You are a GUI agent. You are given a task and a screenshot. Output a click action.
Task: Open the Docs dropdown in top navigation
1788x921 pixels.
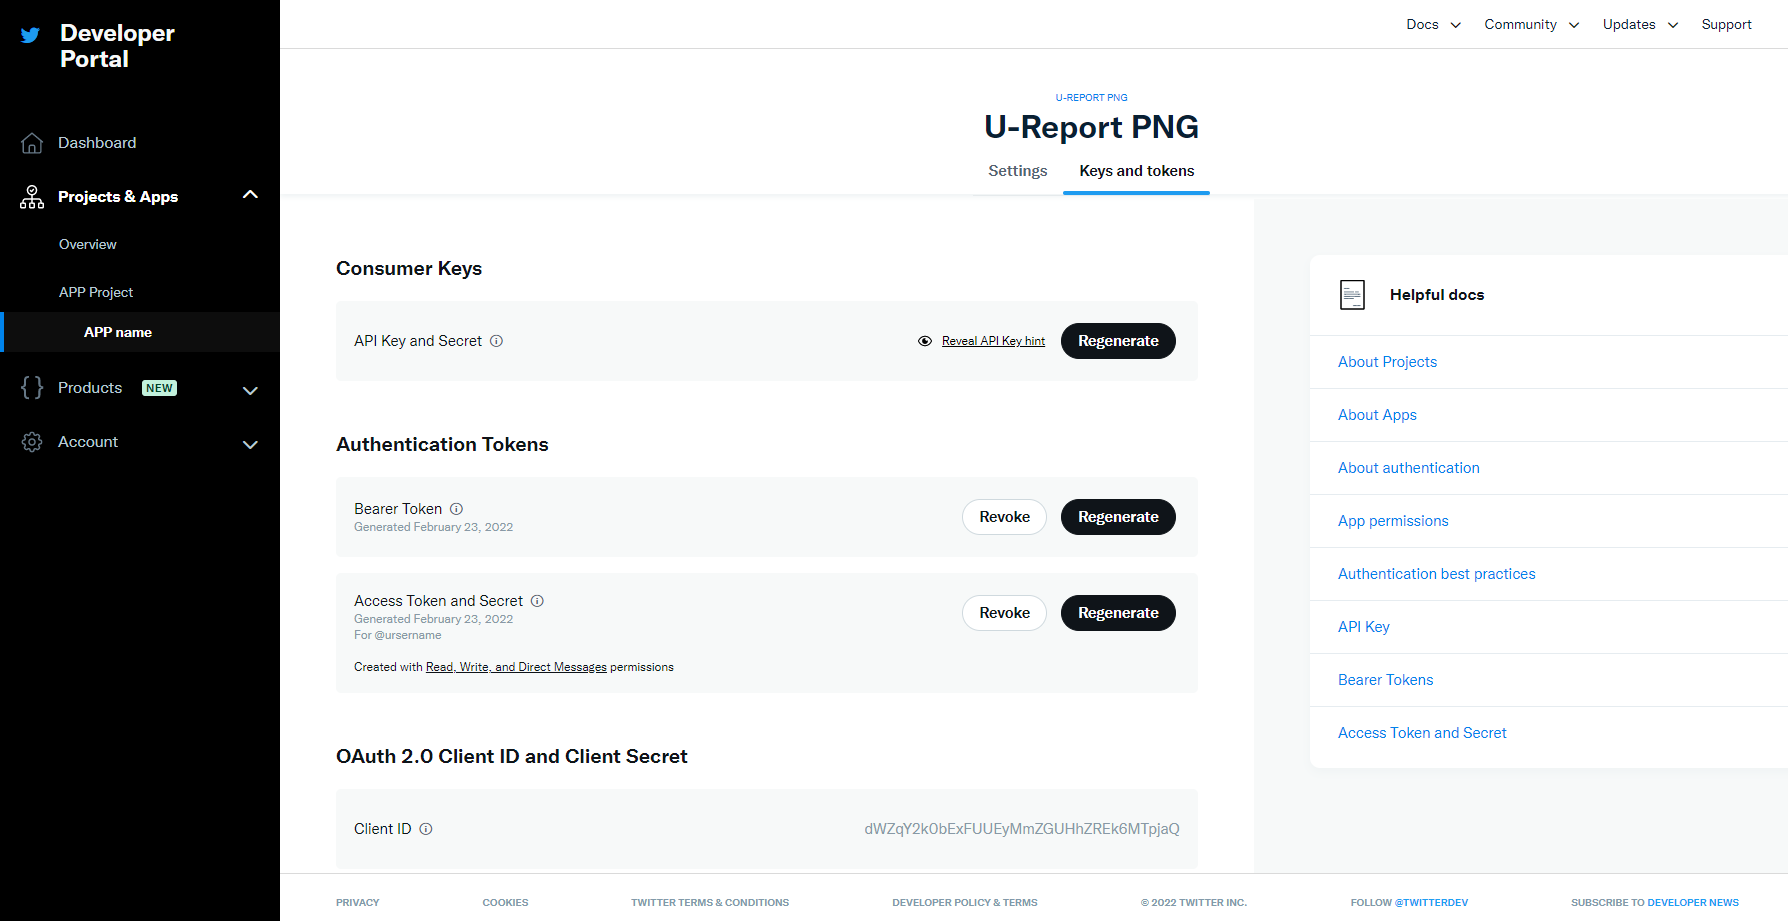coord(1433,25)
